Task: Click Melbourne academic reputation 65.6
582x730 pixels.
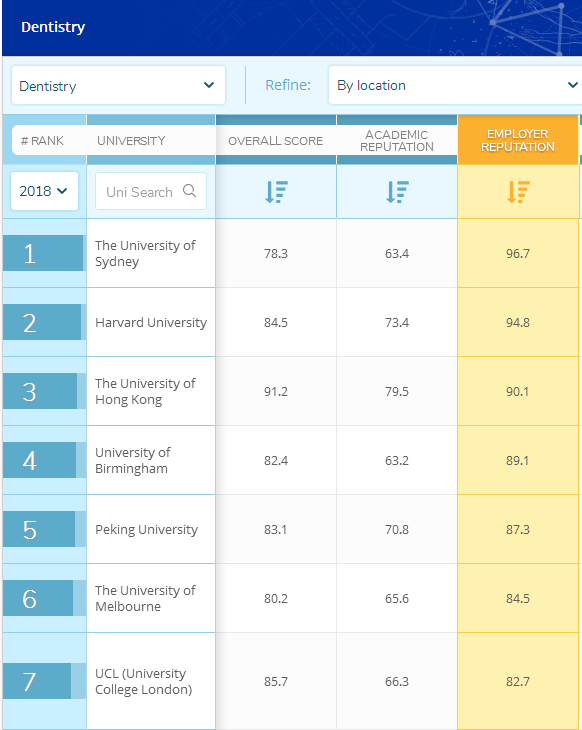Action: tap(397, 598)
